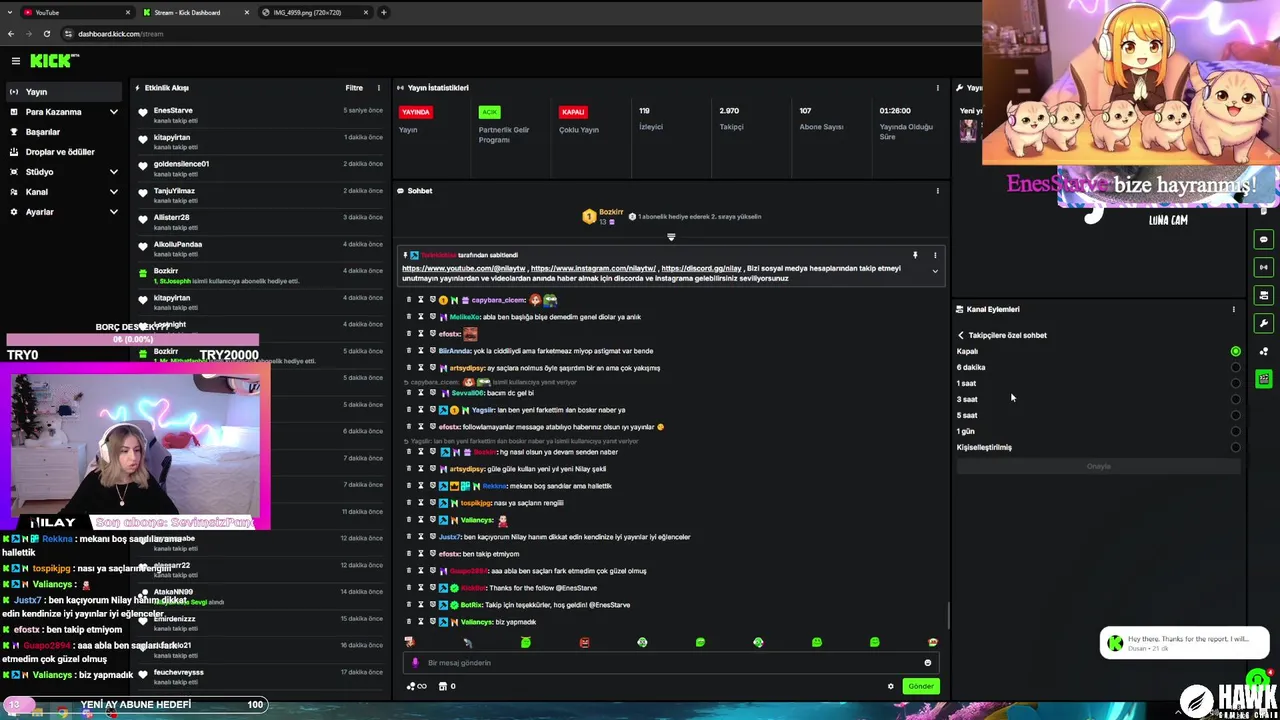This screenshot has height=720, width=1280.
Task: Delete MelikeXo's chat message with trash icon
Action: (x=409, y=317)
